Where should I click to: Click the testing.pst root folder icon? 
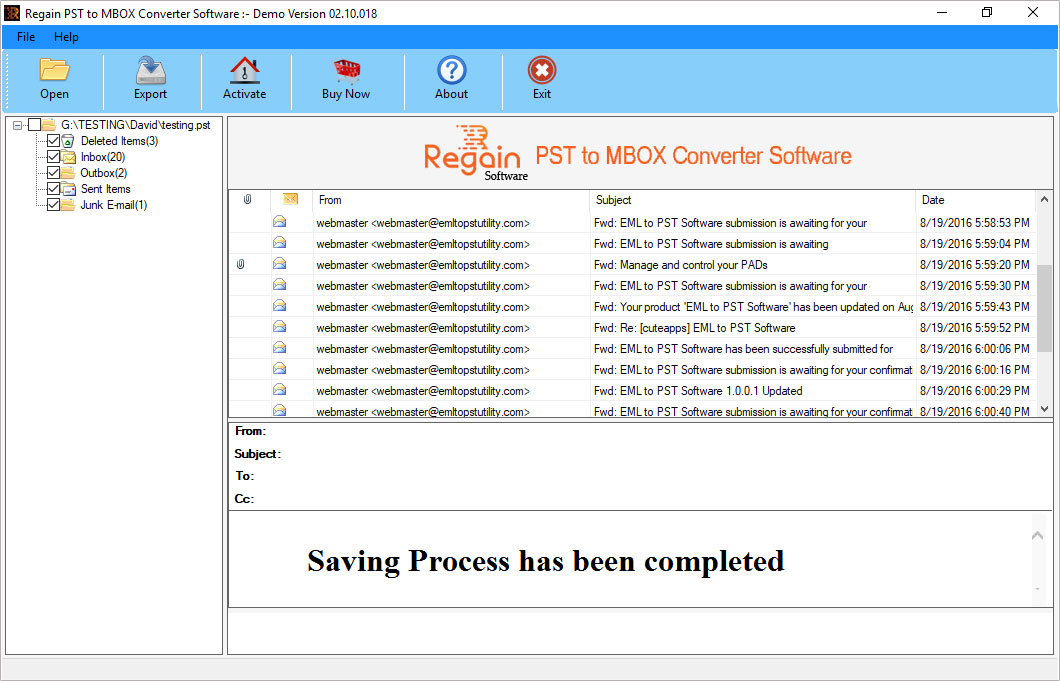tap(49, 124)
